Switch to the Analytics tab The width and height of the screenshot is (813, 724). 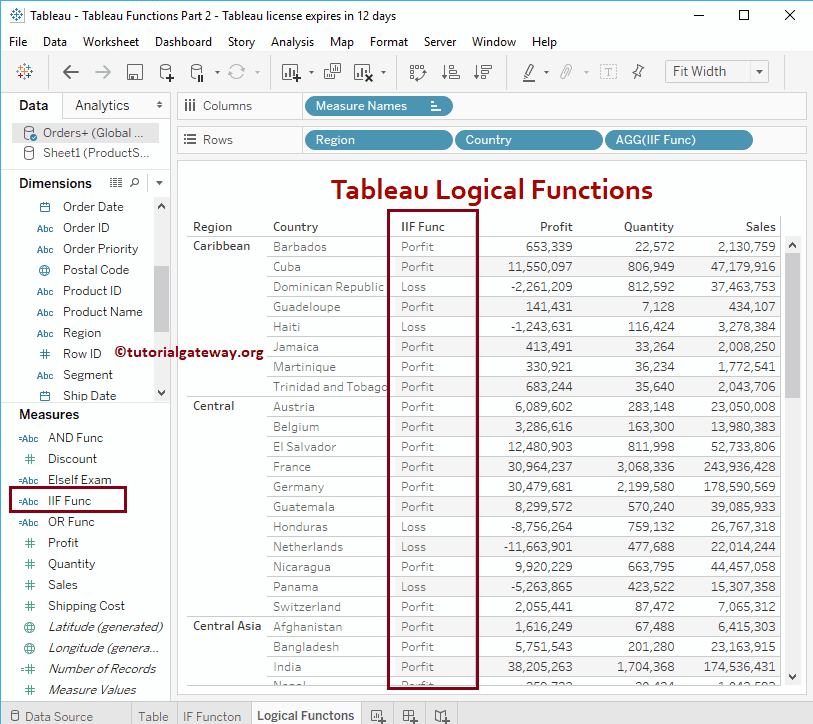(104, 105)
